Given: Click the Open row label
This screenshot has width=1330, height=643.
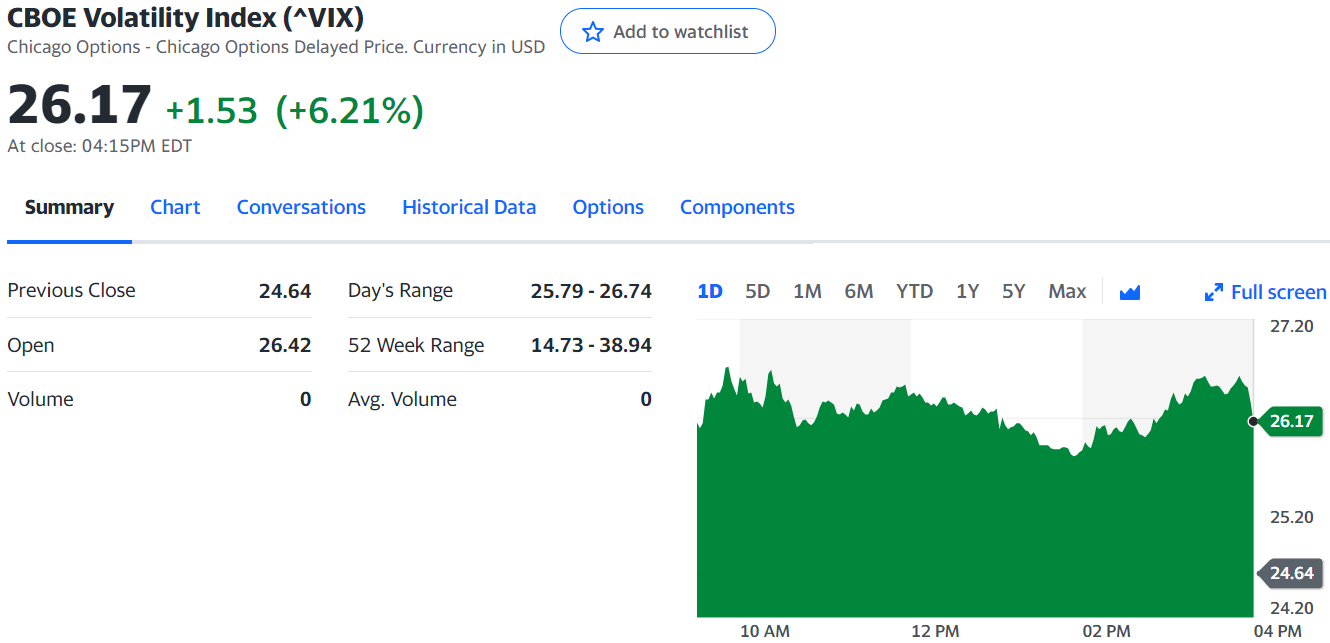Looking at the screenshot, I should 31,345.
